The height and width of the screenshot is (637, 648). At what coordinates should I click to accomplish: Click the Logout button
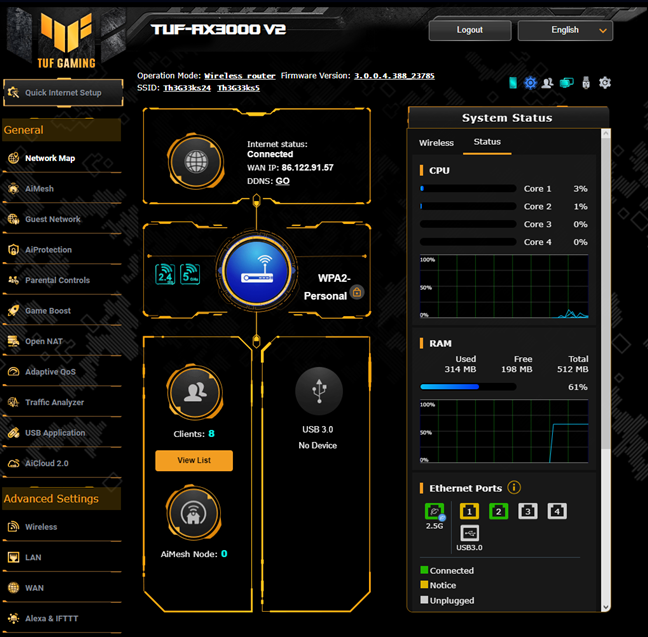[x=470, y=30]
